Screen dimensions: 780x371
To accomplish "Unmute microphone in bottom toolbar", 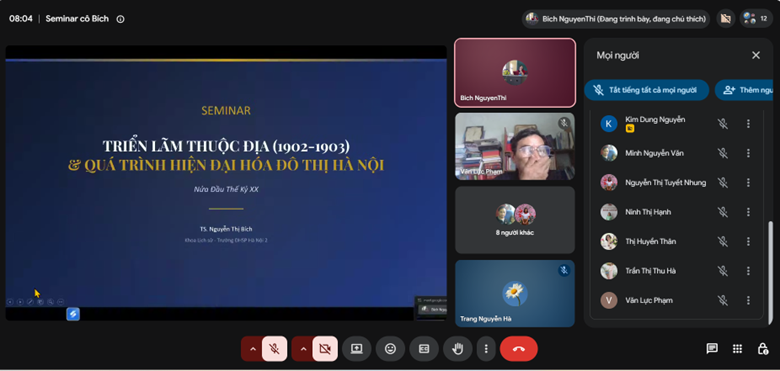I will pyautogui.click(x=274, y=349).
